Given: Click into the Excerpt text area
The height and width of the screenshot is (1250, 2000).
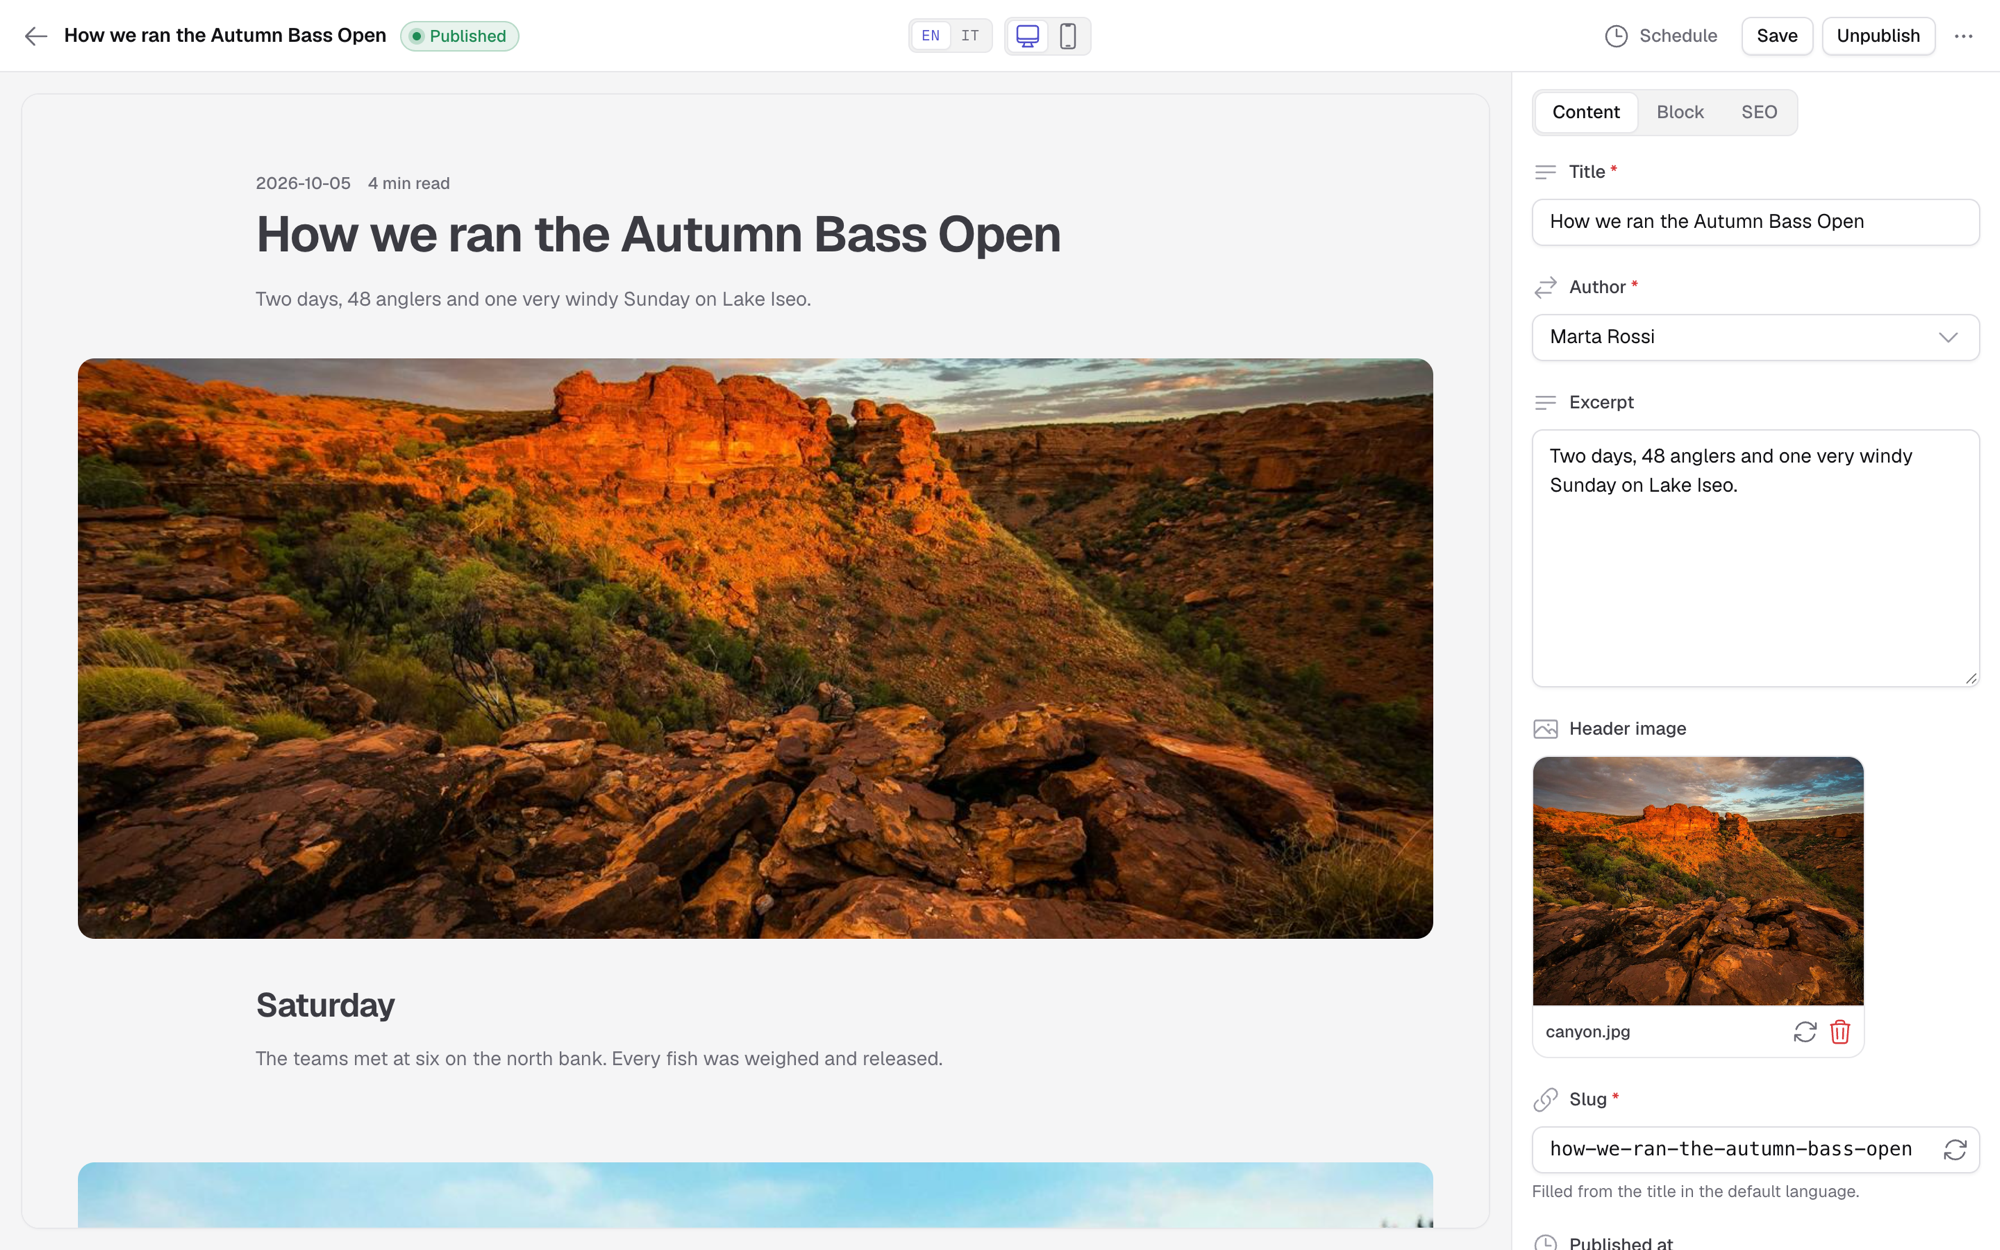Looking at the screenshot, I should [x=1755, y=558].
